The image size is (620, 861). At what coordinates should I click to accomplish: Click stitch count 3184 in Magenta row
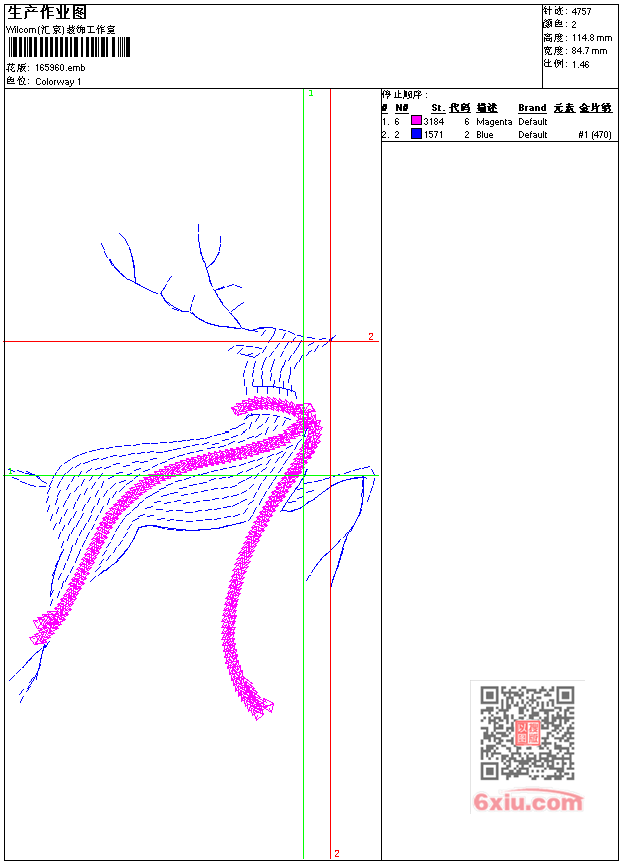(x=434, y=121)
